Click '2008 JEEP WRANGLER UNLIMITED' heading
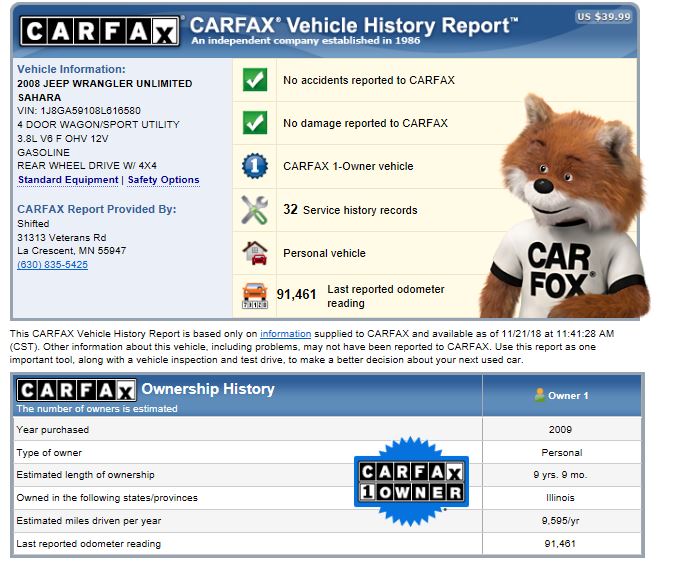Screen dimensions: 673x561 (x=105, y=83)
